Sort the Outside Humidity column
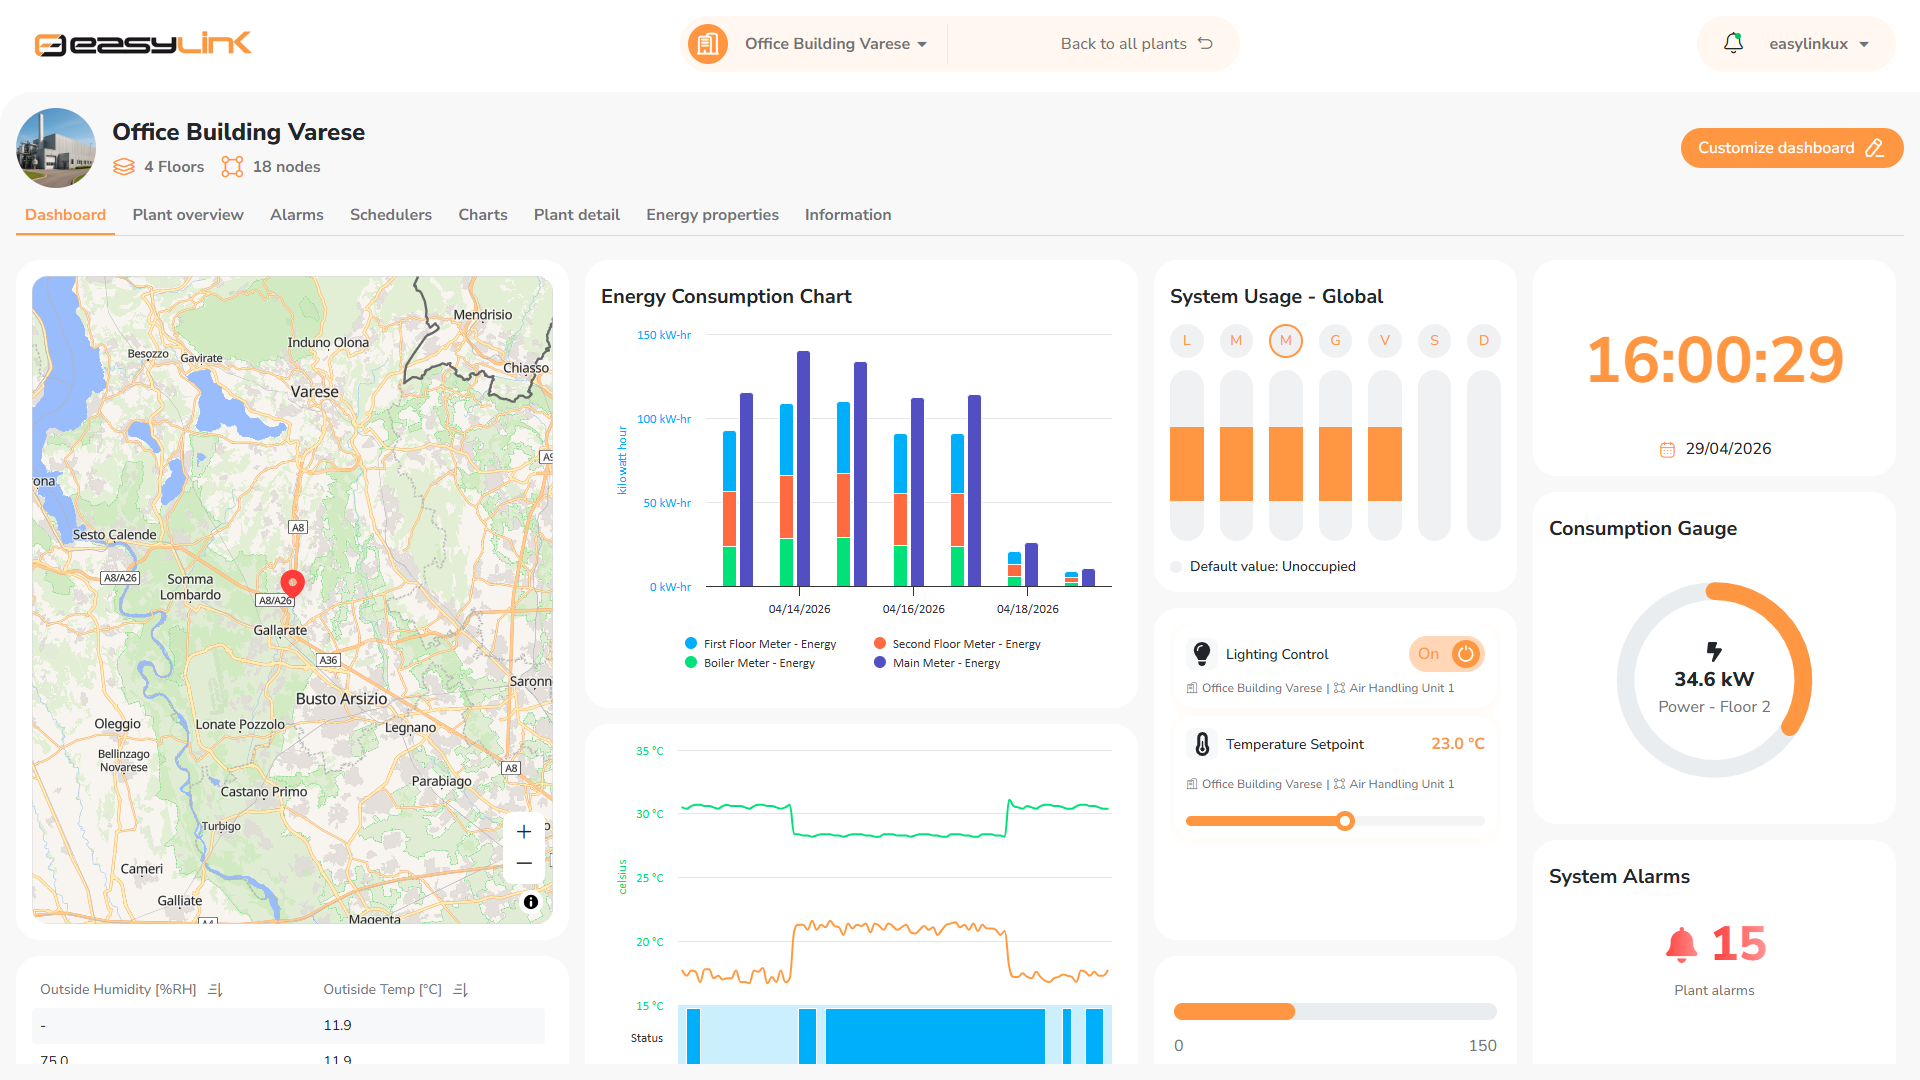Screen dimensions: 1920x1080 pyautogui.click(x=215, y=990)
